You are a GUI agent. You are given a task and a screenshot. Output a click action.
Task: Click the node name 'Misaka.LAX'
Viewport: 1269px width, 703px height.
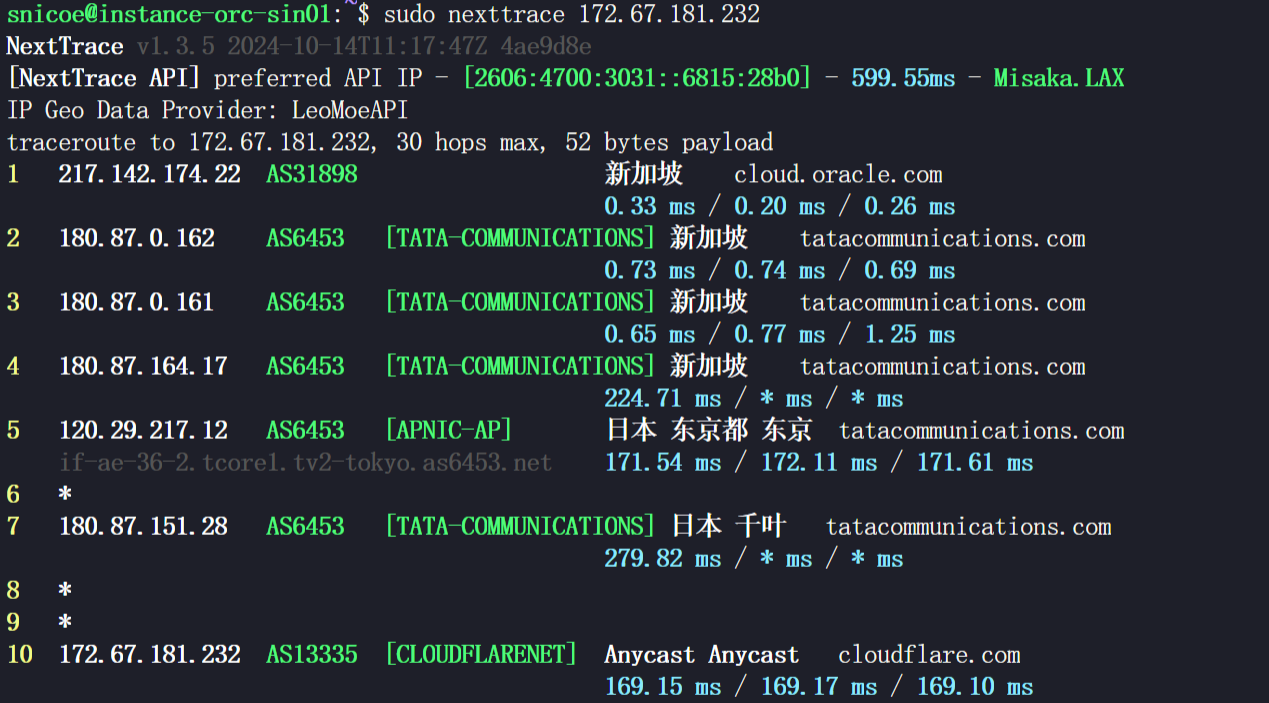[x=1059, y=78]
